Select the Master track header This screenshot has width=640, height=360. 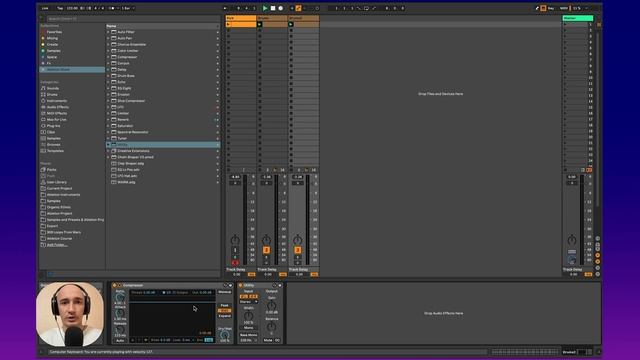(x=578, y=18)
